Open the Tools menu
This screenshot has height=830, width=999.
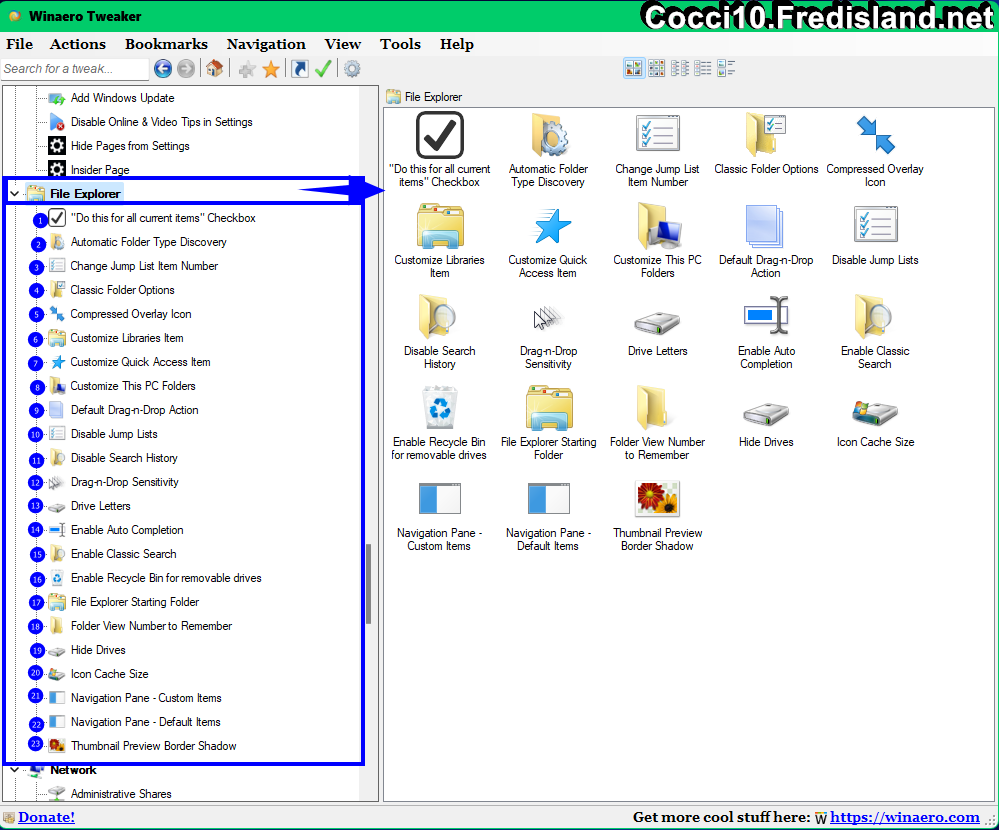click(400, 44)
